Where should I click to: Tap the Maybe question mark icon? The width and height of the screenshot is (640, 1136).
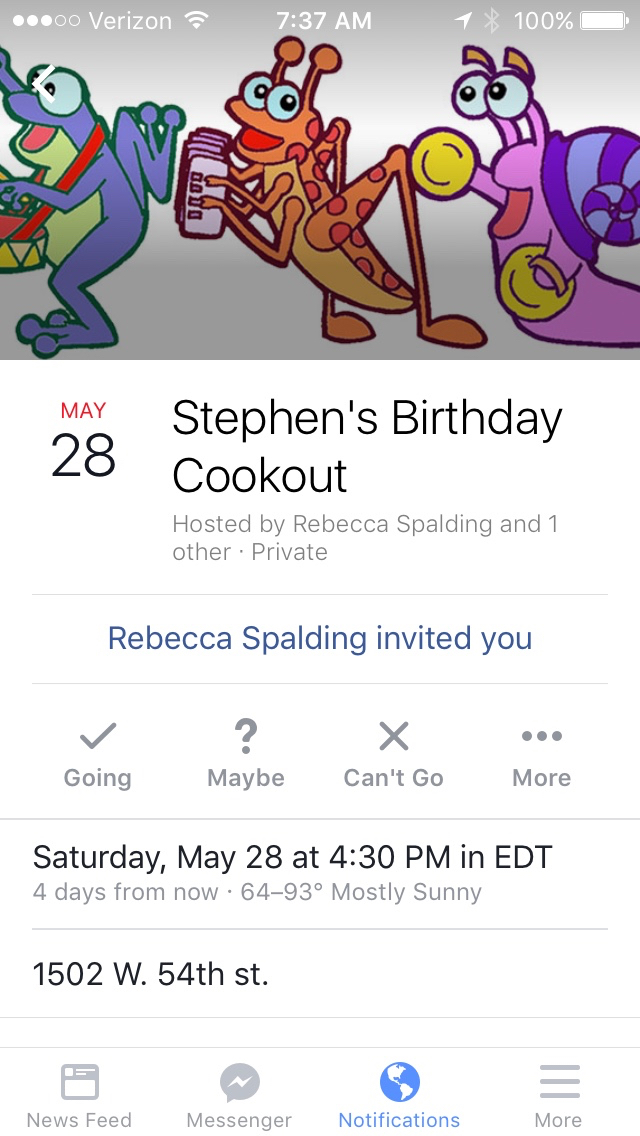[x=246, y=738]
